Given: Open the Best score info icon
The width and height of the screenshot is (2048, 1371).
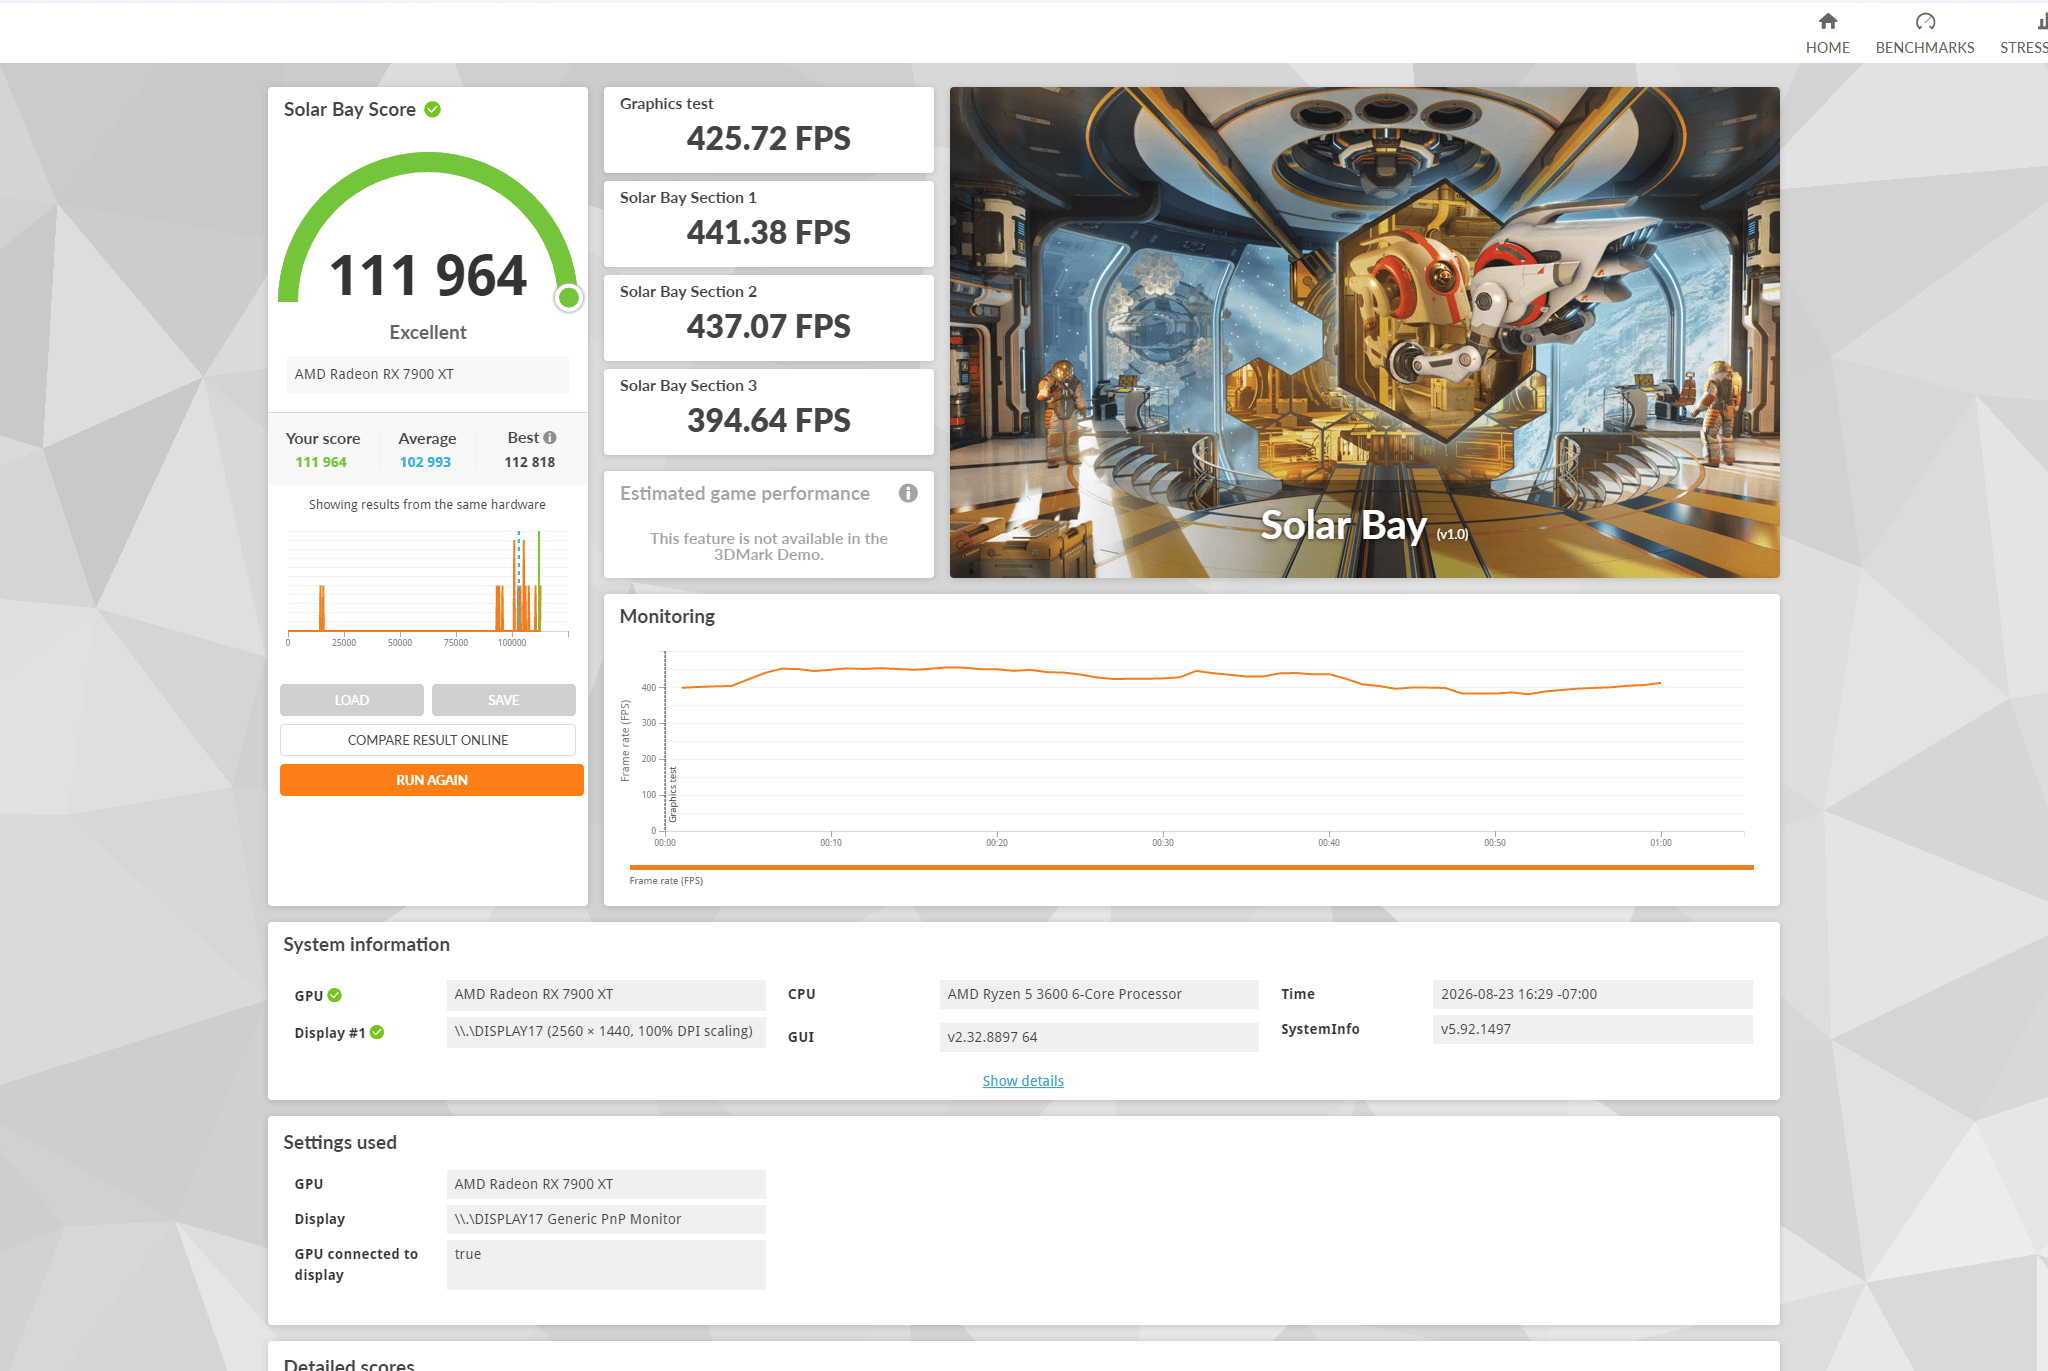Looking at the screenshot, I should tap(550, 437).
